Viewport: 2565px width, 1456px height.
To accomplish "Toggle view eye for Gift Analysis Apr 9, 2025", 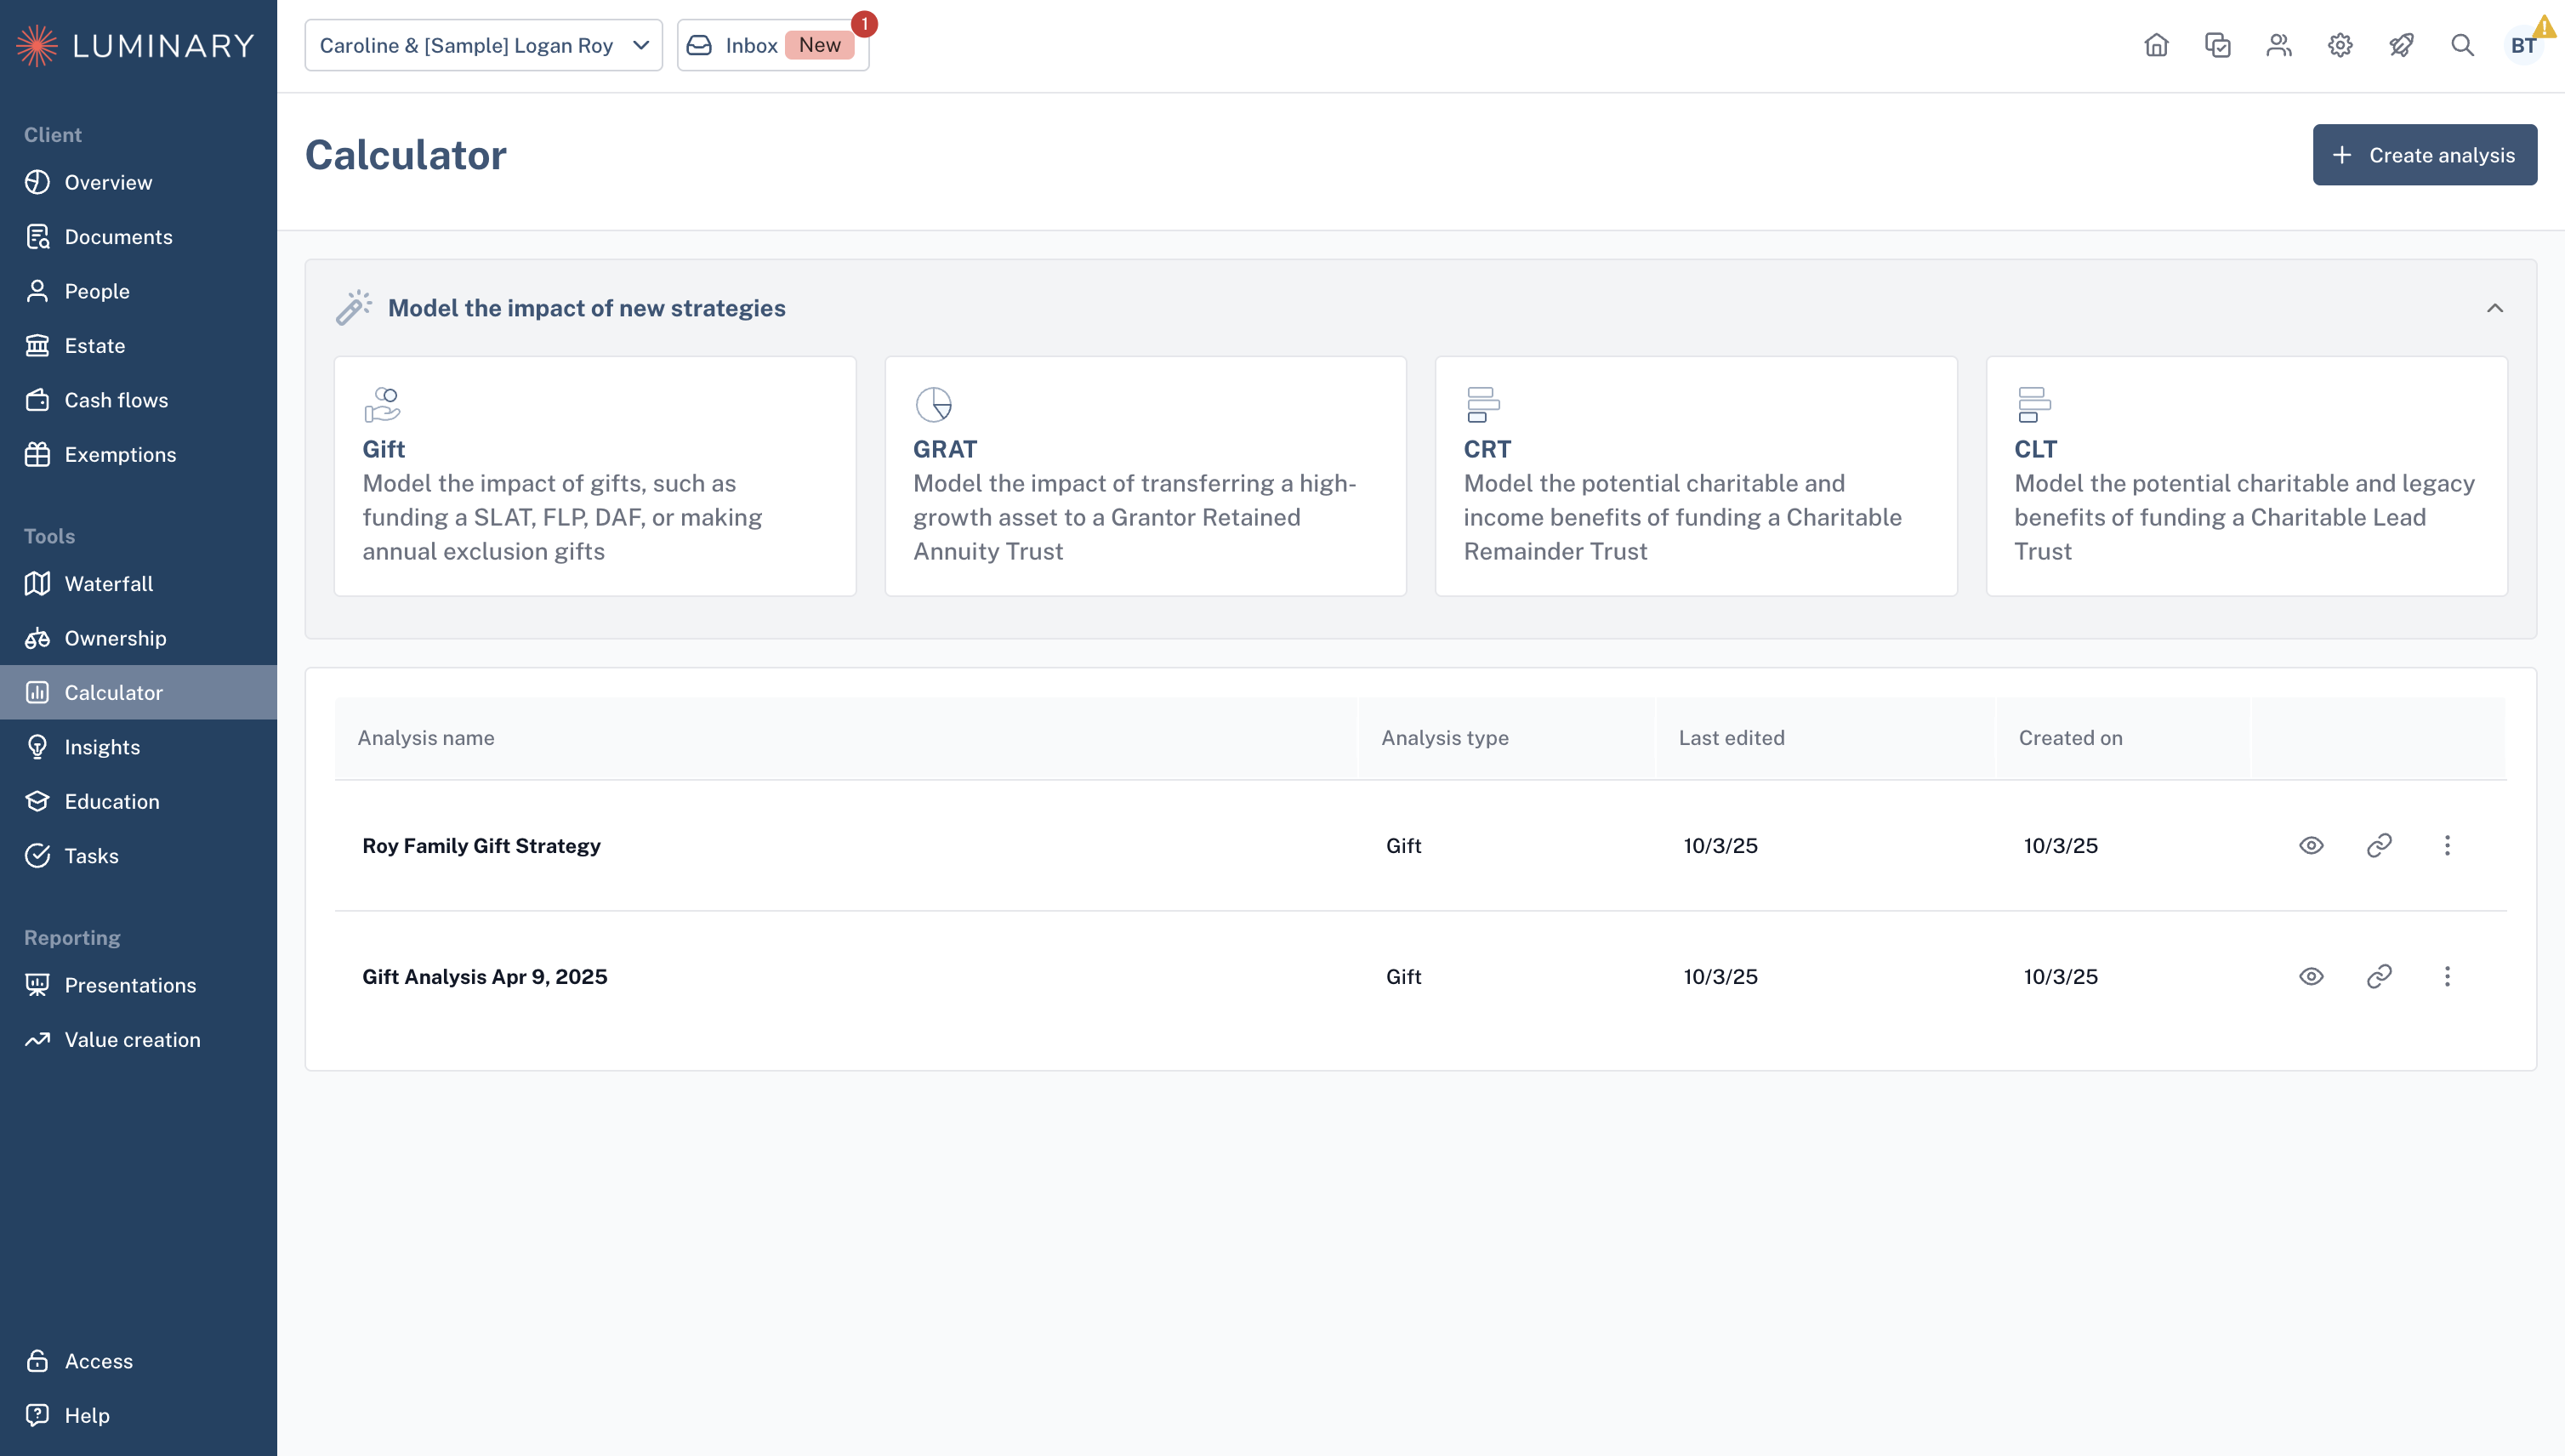I will click(2311, 976).
